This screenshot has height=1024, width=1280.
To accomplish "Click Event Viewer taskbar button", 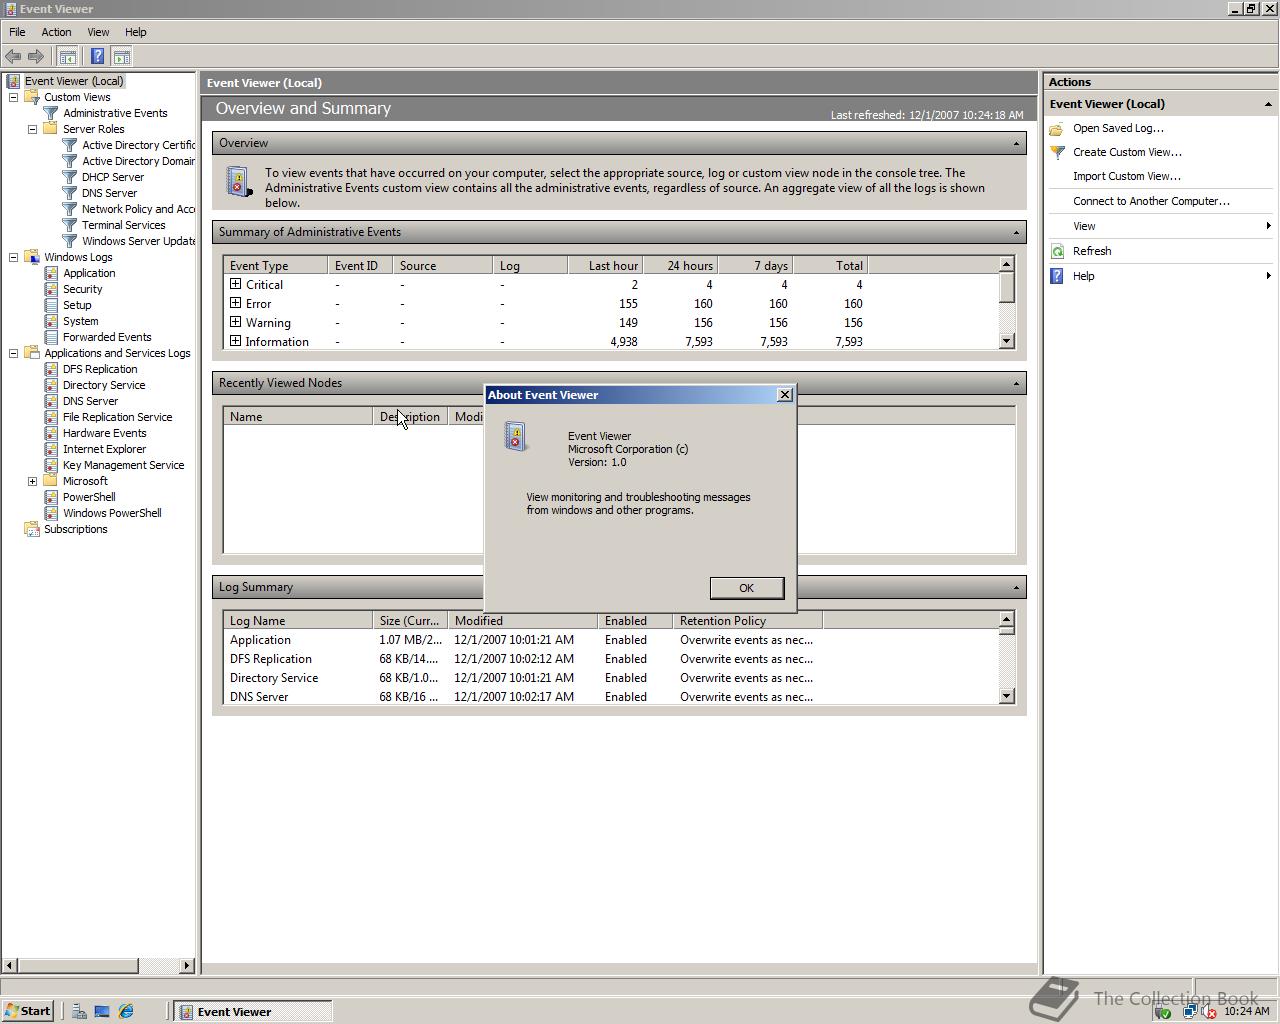I will coord(253,1011).
